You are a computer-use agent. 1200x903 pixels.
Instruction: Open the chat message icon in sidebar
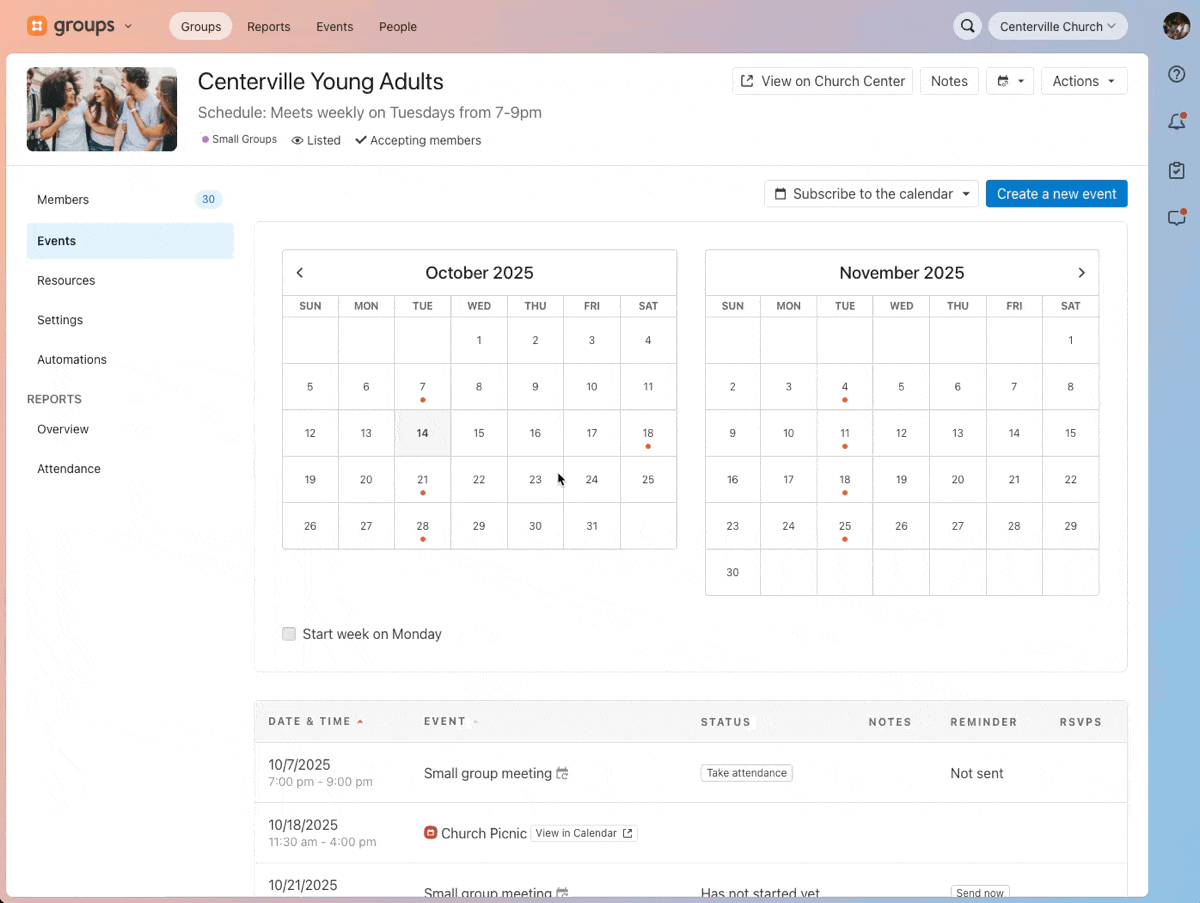click(x=1177, y=218)
